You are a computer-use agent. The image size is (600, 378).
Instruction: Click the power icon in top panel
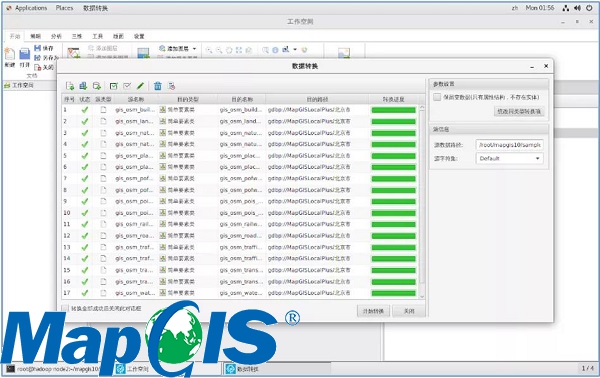(x=589, y=8)
